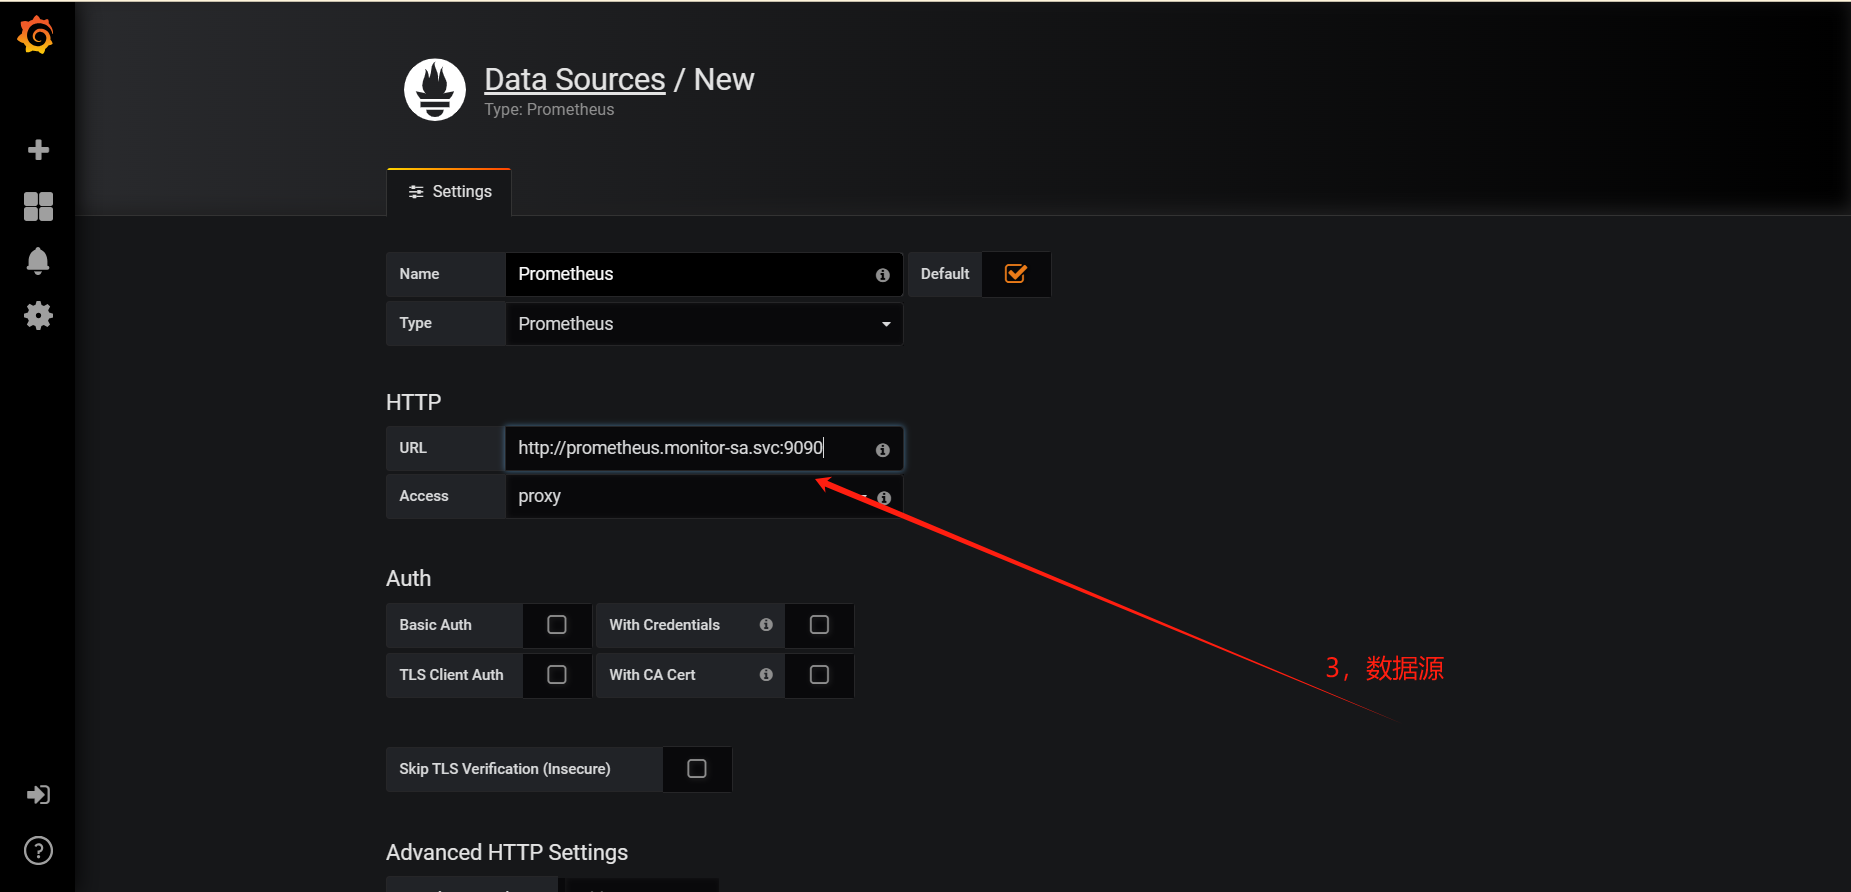Click the 'Access' field label
The image size is (1851, 892).
[x=424, y=496]
